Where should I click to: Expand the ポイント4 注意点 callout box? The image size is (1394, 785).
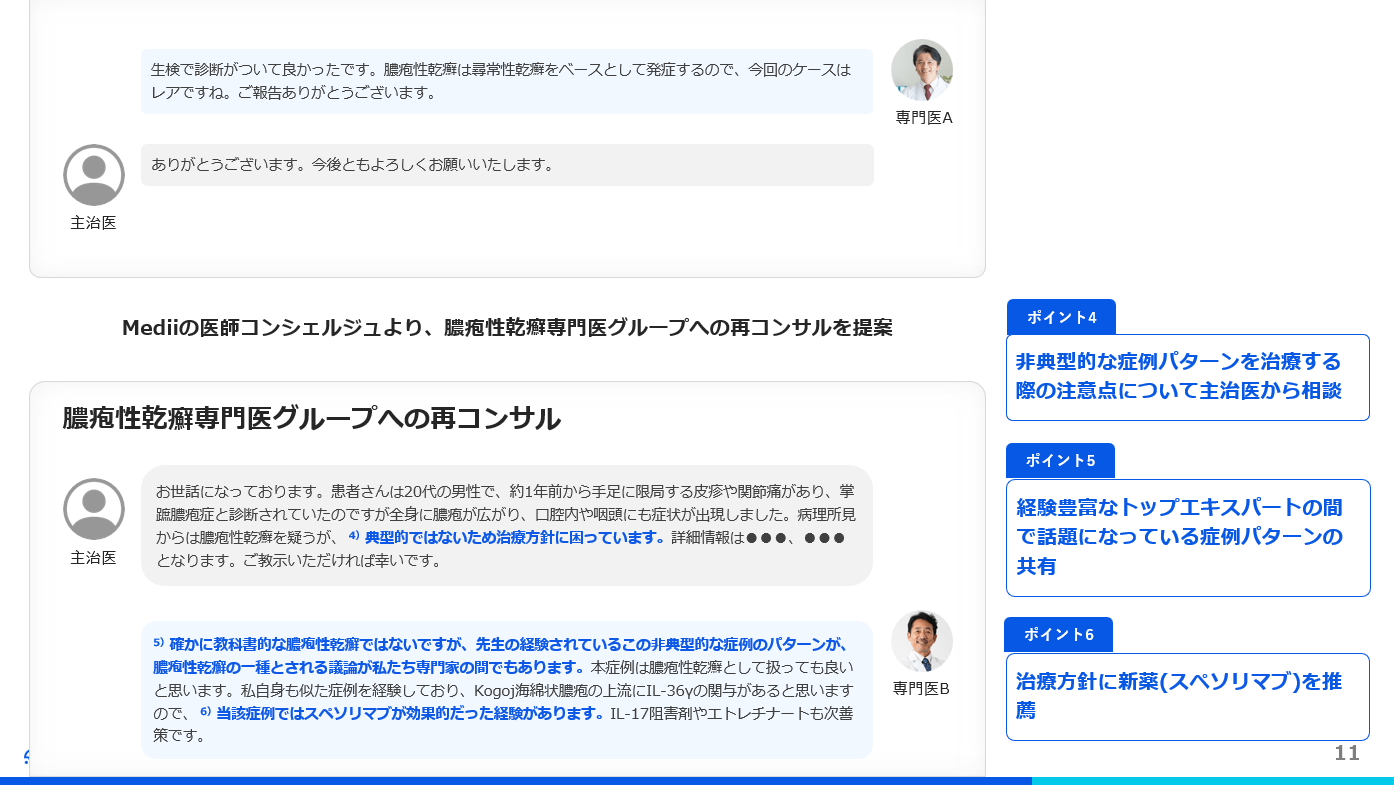1187,377
